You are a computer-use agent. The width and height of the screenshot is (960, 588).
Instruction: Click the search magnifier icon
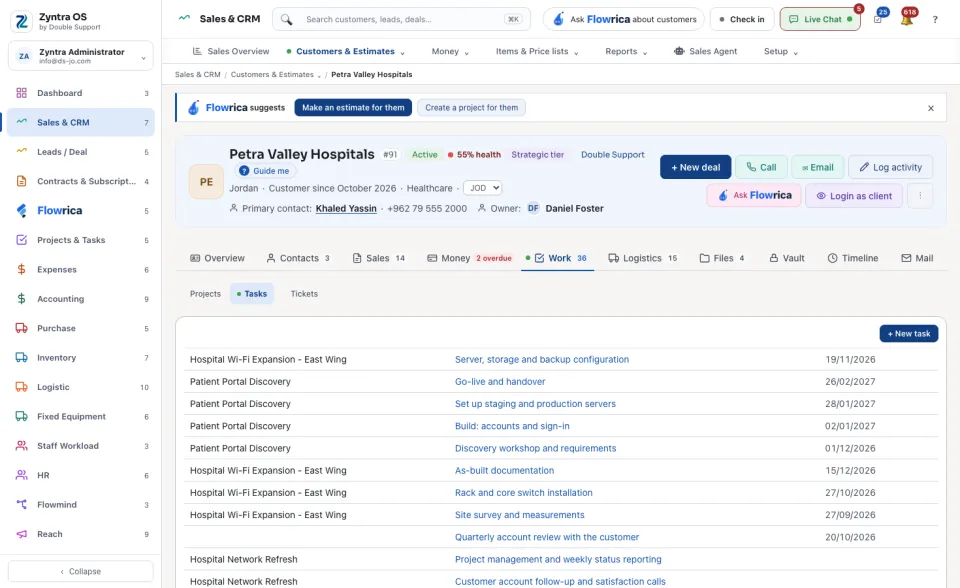(x=287, y=20)
